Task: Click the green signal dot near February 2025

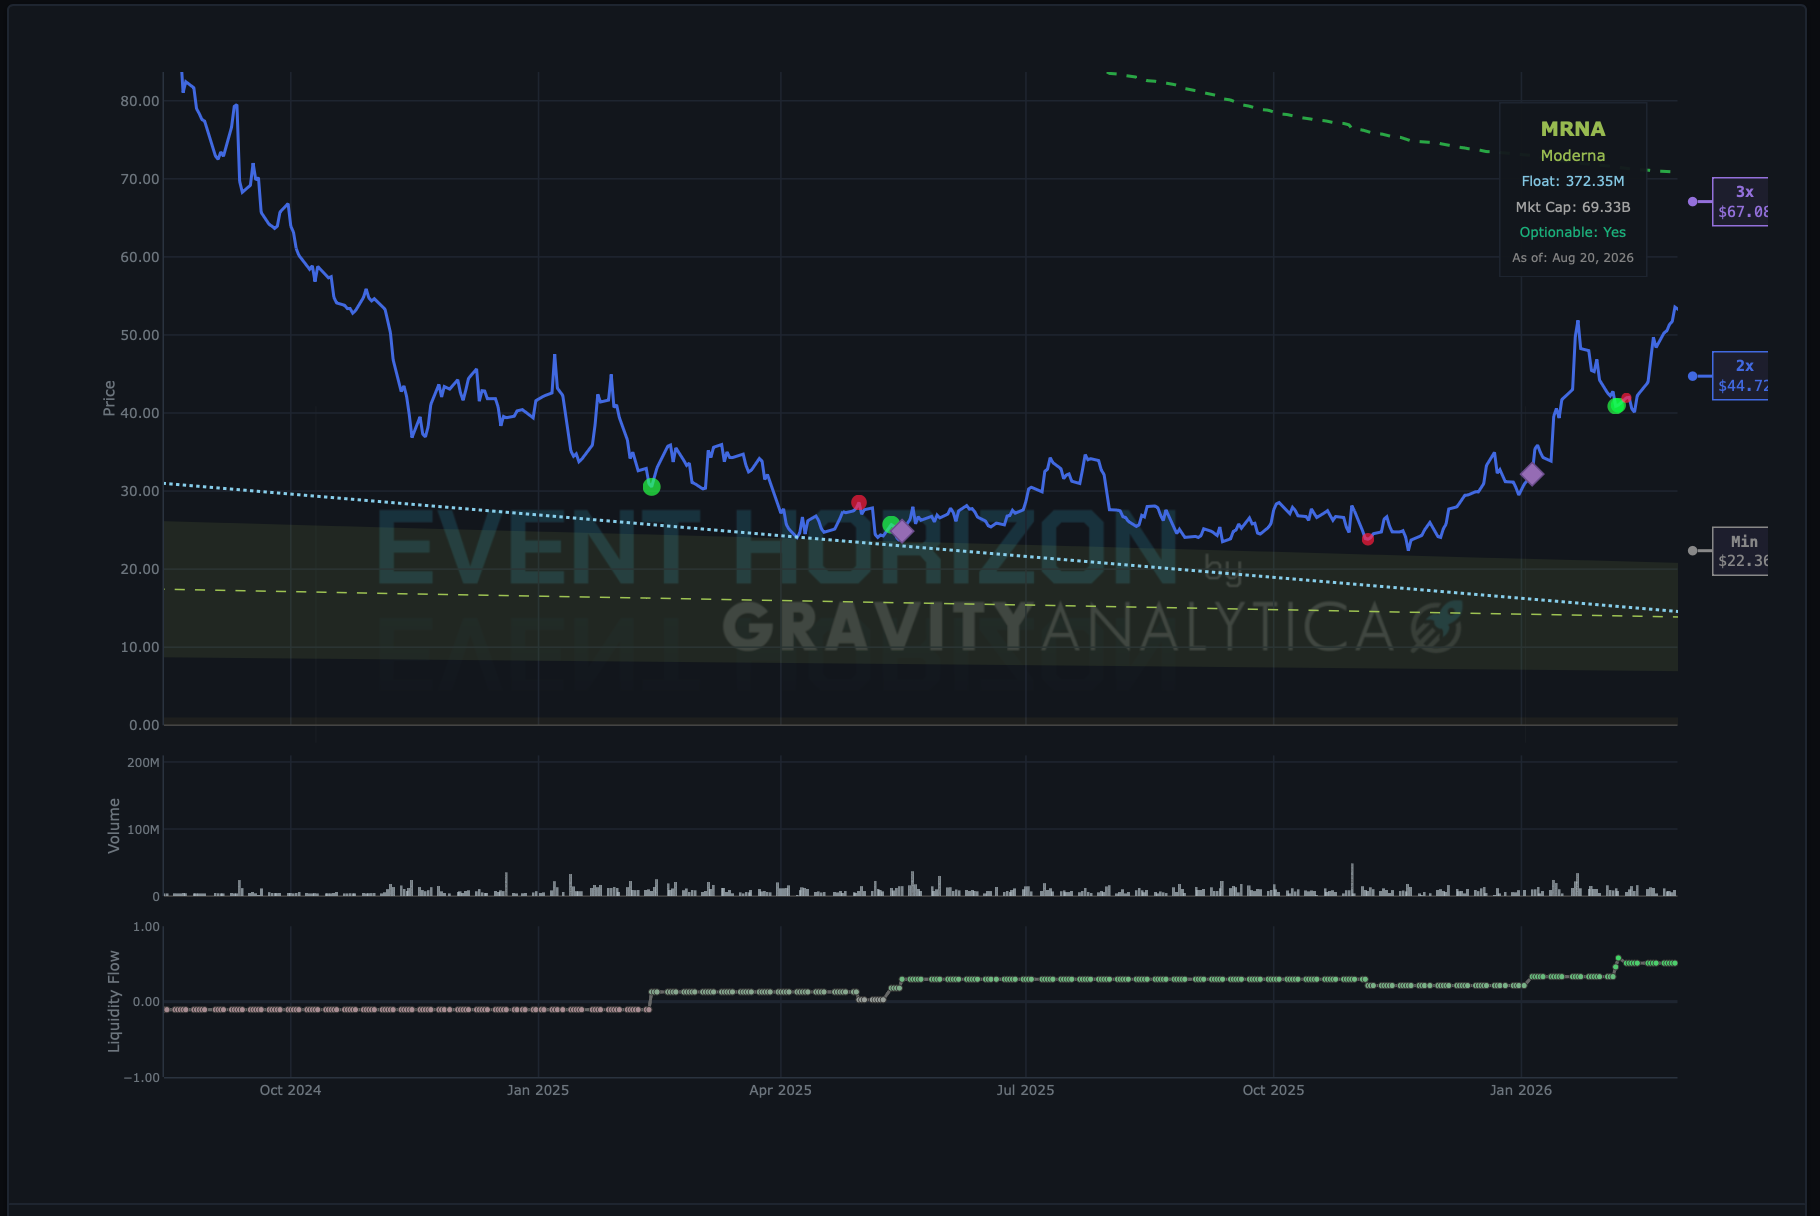Action: 652,487
